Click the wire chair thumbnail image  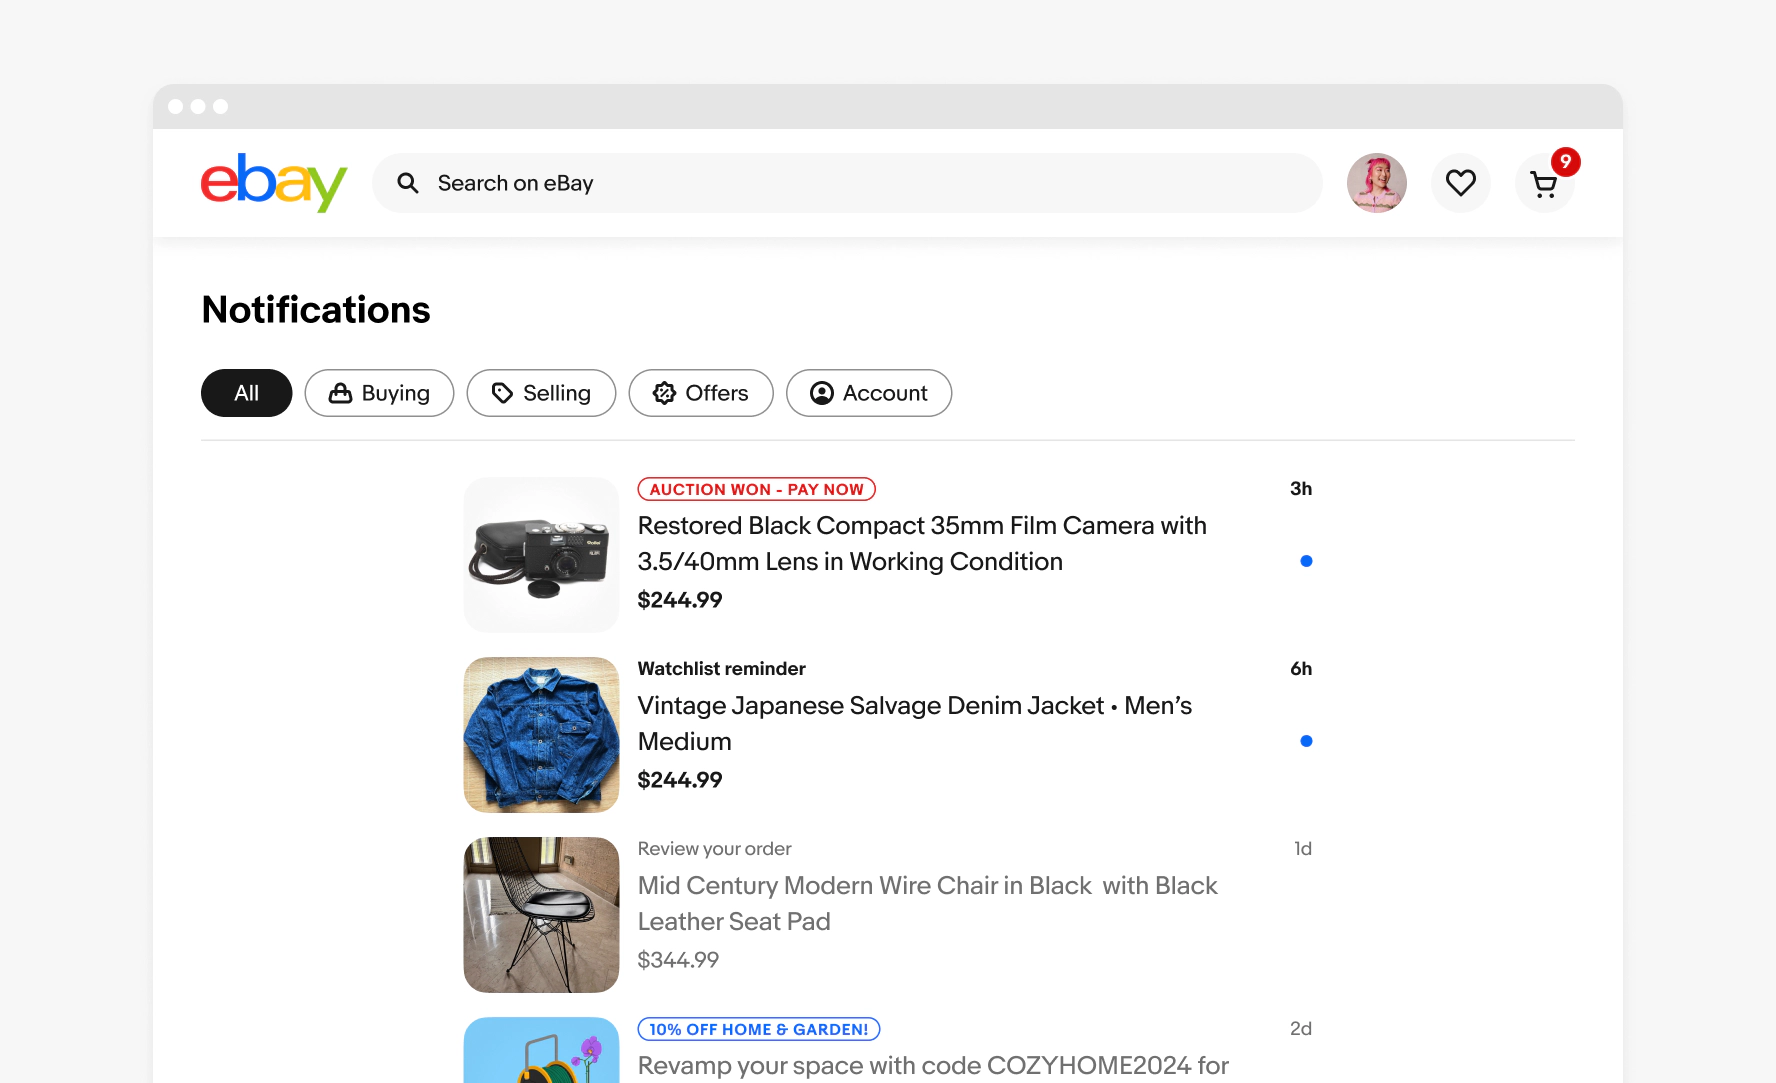542,915
